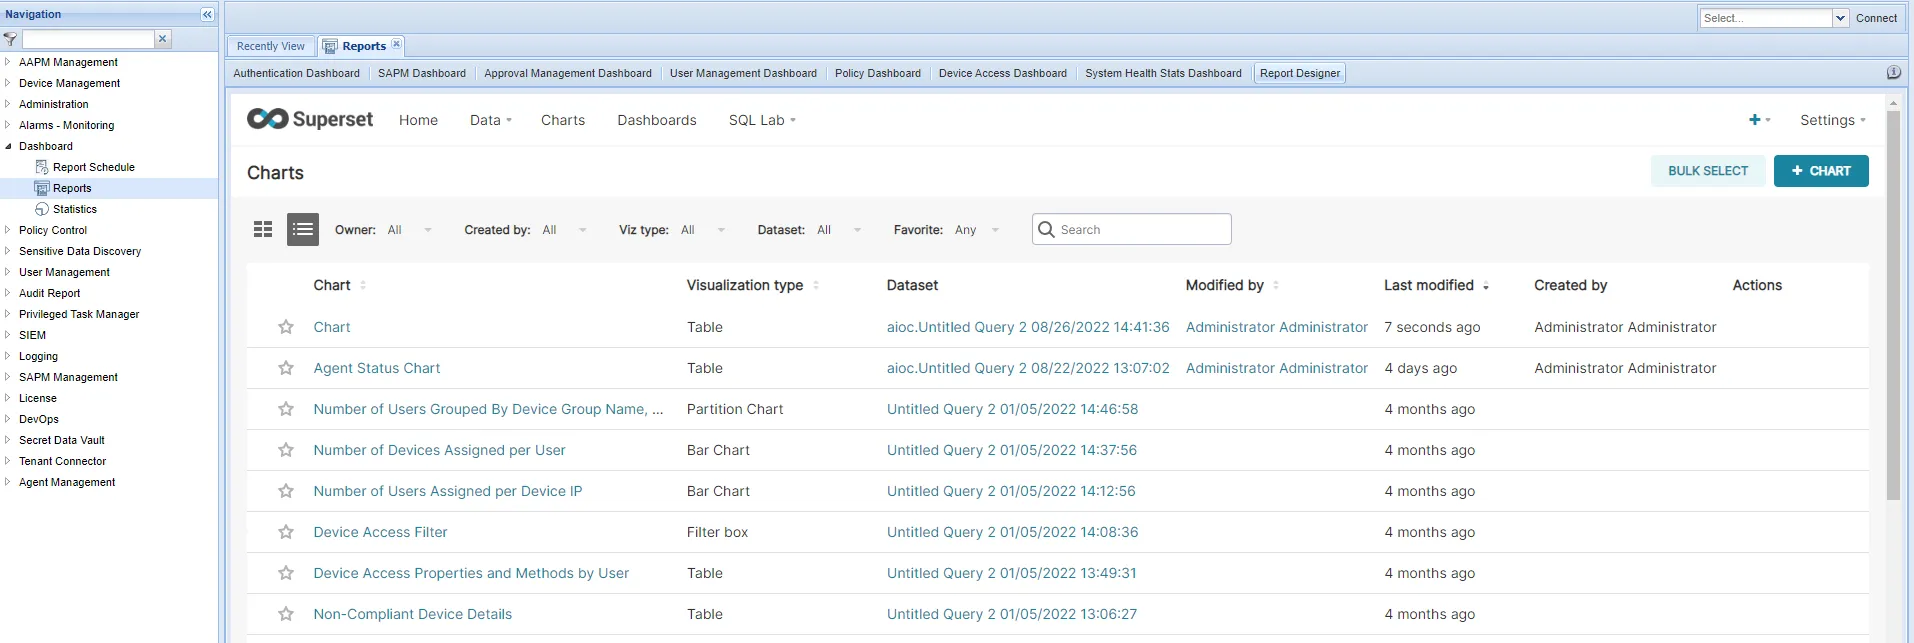Open System Health Stats Dashboard tab
Image resolution: width=1914 pixels, height=643 pixels.
1163,73
